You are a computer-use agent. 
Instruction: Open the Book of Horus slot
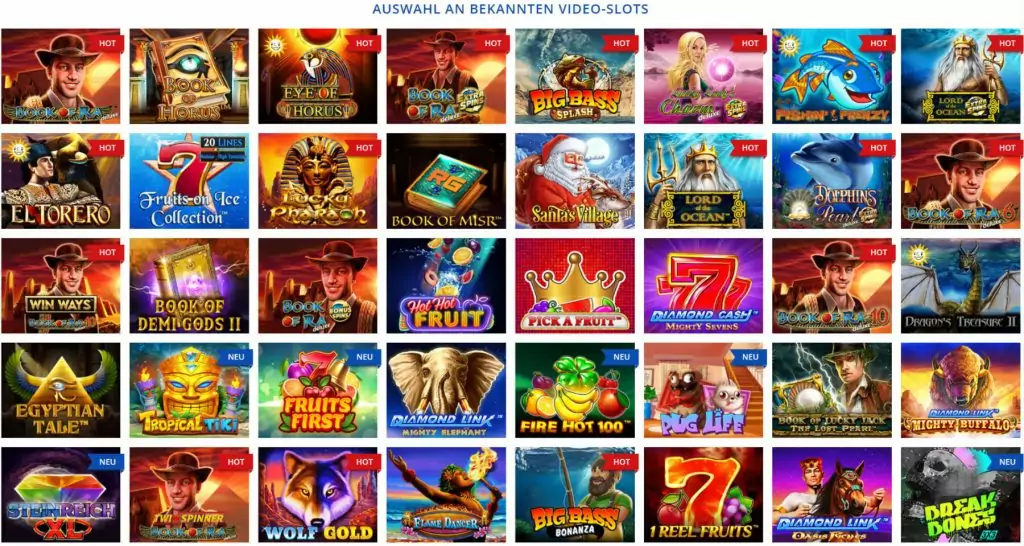tap(189, 76)
